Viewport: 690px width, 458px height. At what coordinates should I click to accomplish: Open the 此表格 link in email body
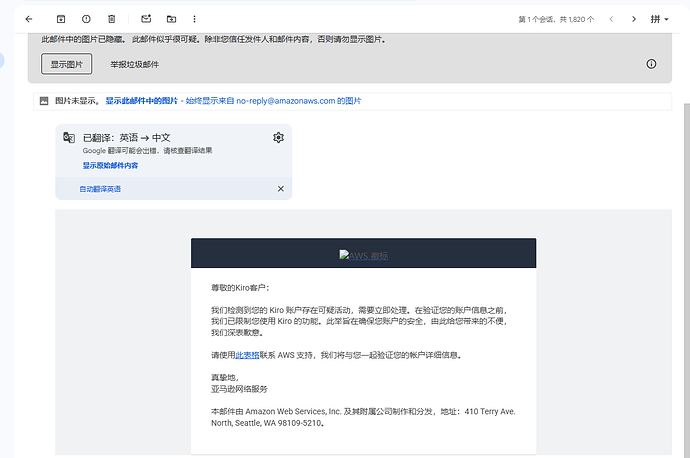coord(247,355)
